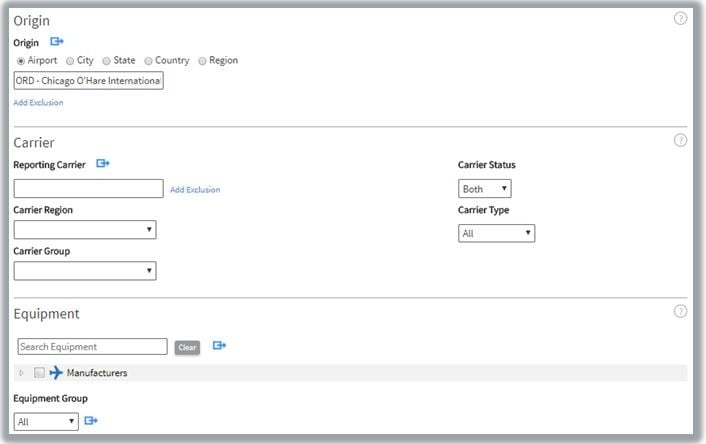Open the Carrier Type dropdown

(496, 233)
